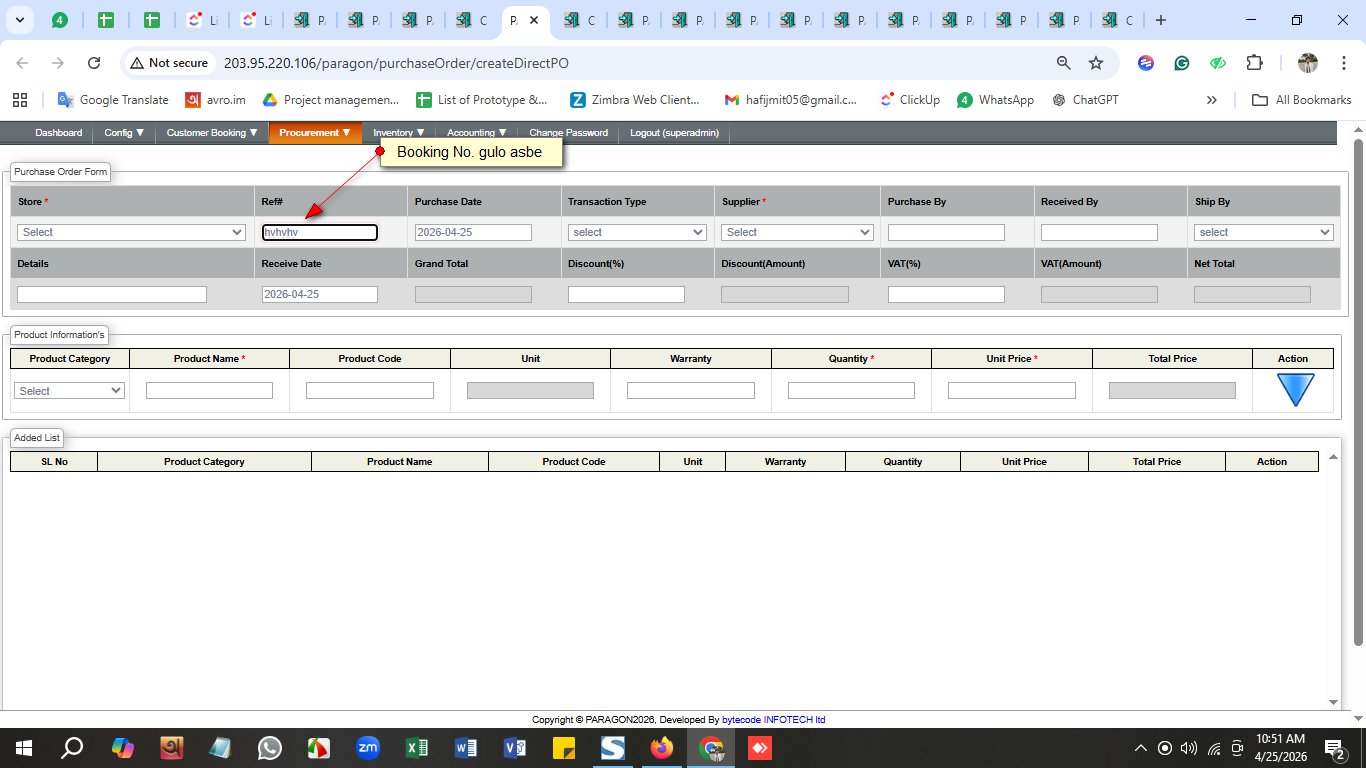Screen dimensions: 1366x768
Task: Open the Procurement menu
Action: click(x=314, y=133)
